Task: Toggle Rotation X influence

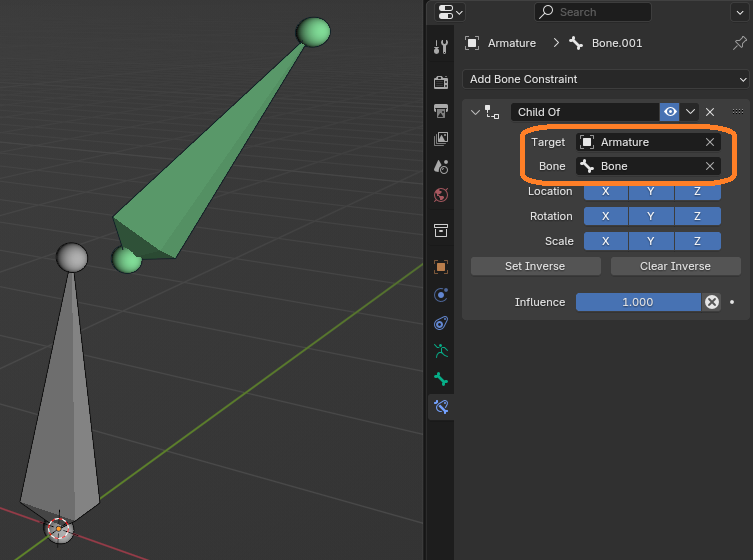Action: (x=606, y=216)
